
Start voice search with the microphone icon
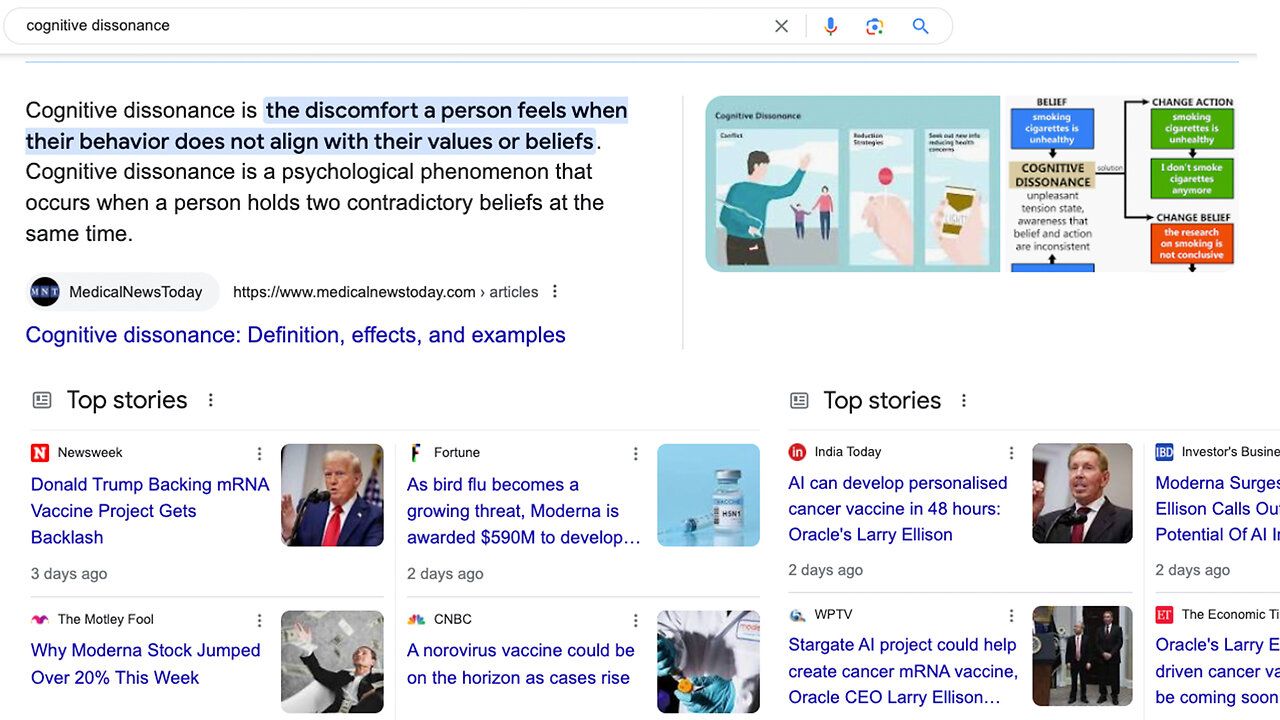[830, 26]
